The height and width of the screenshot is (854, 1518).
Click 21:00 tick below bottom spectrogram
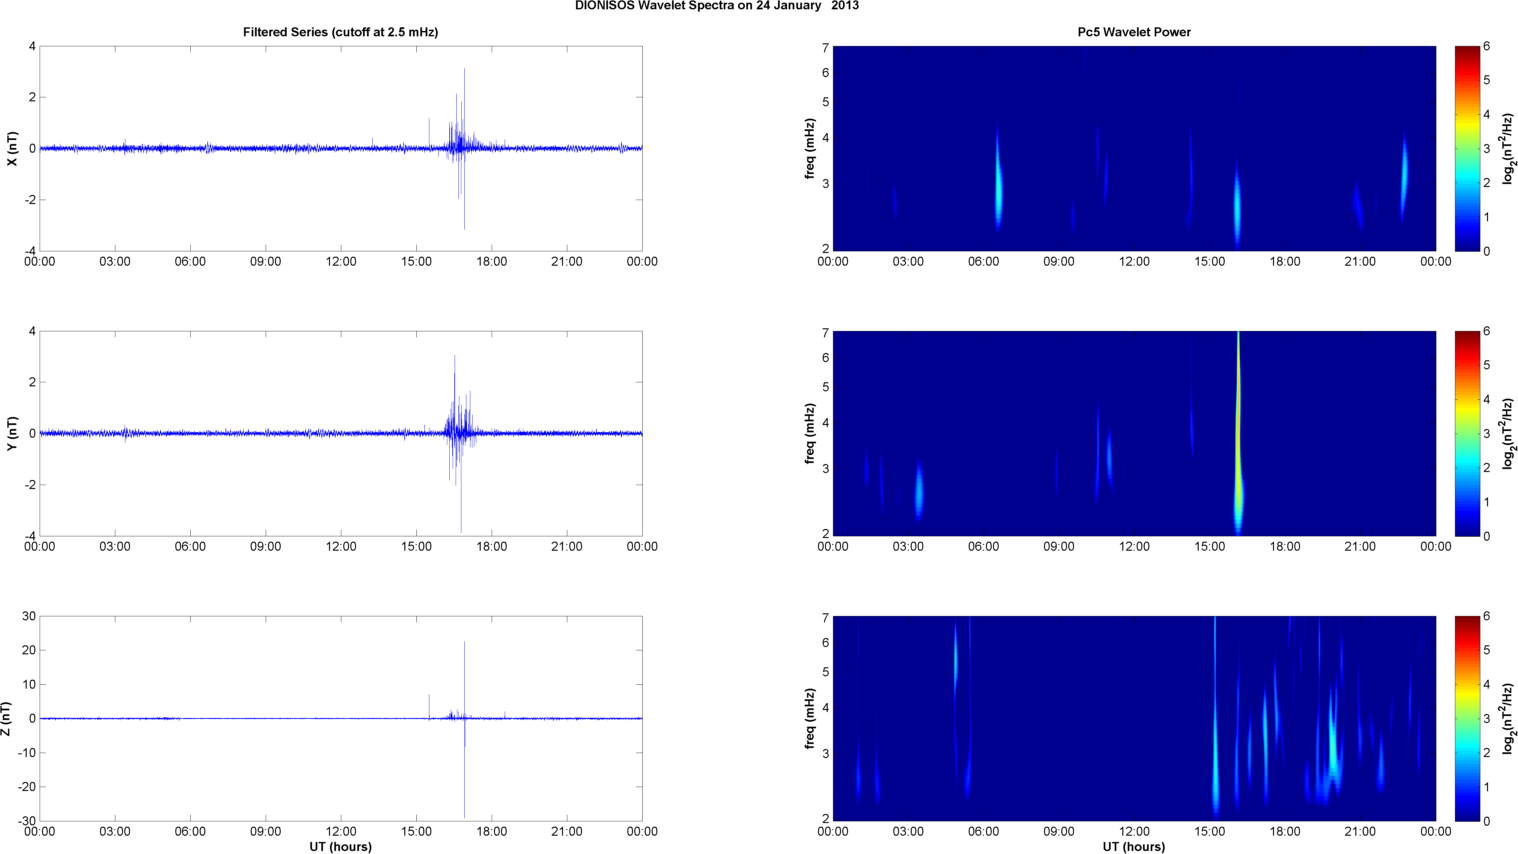click(x=1360, y=832)
